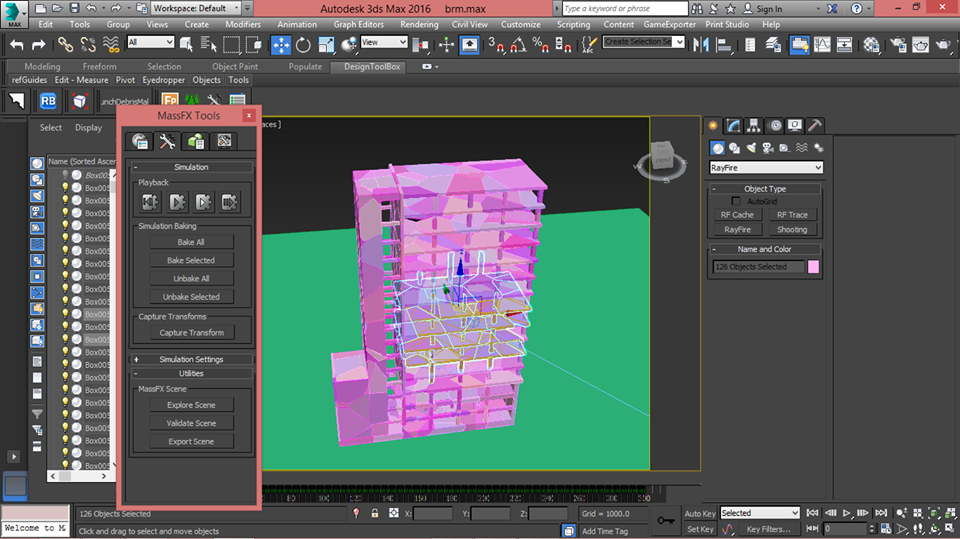Enable the AutoGrid checkbox
The height and width of the screenshot is (539, 960).
click(x=736, y=201)
